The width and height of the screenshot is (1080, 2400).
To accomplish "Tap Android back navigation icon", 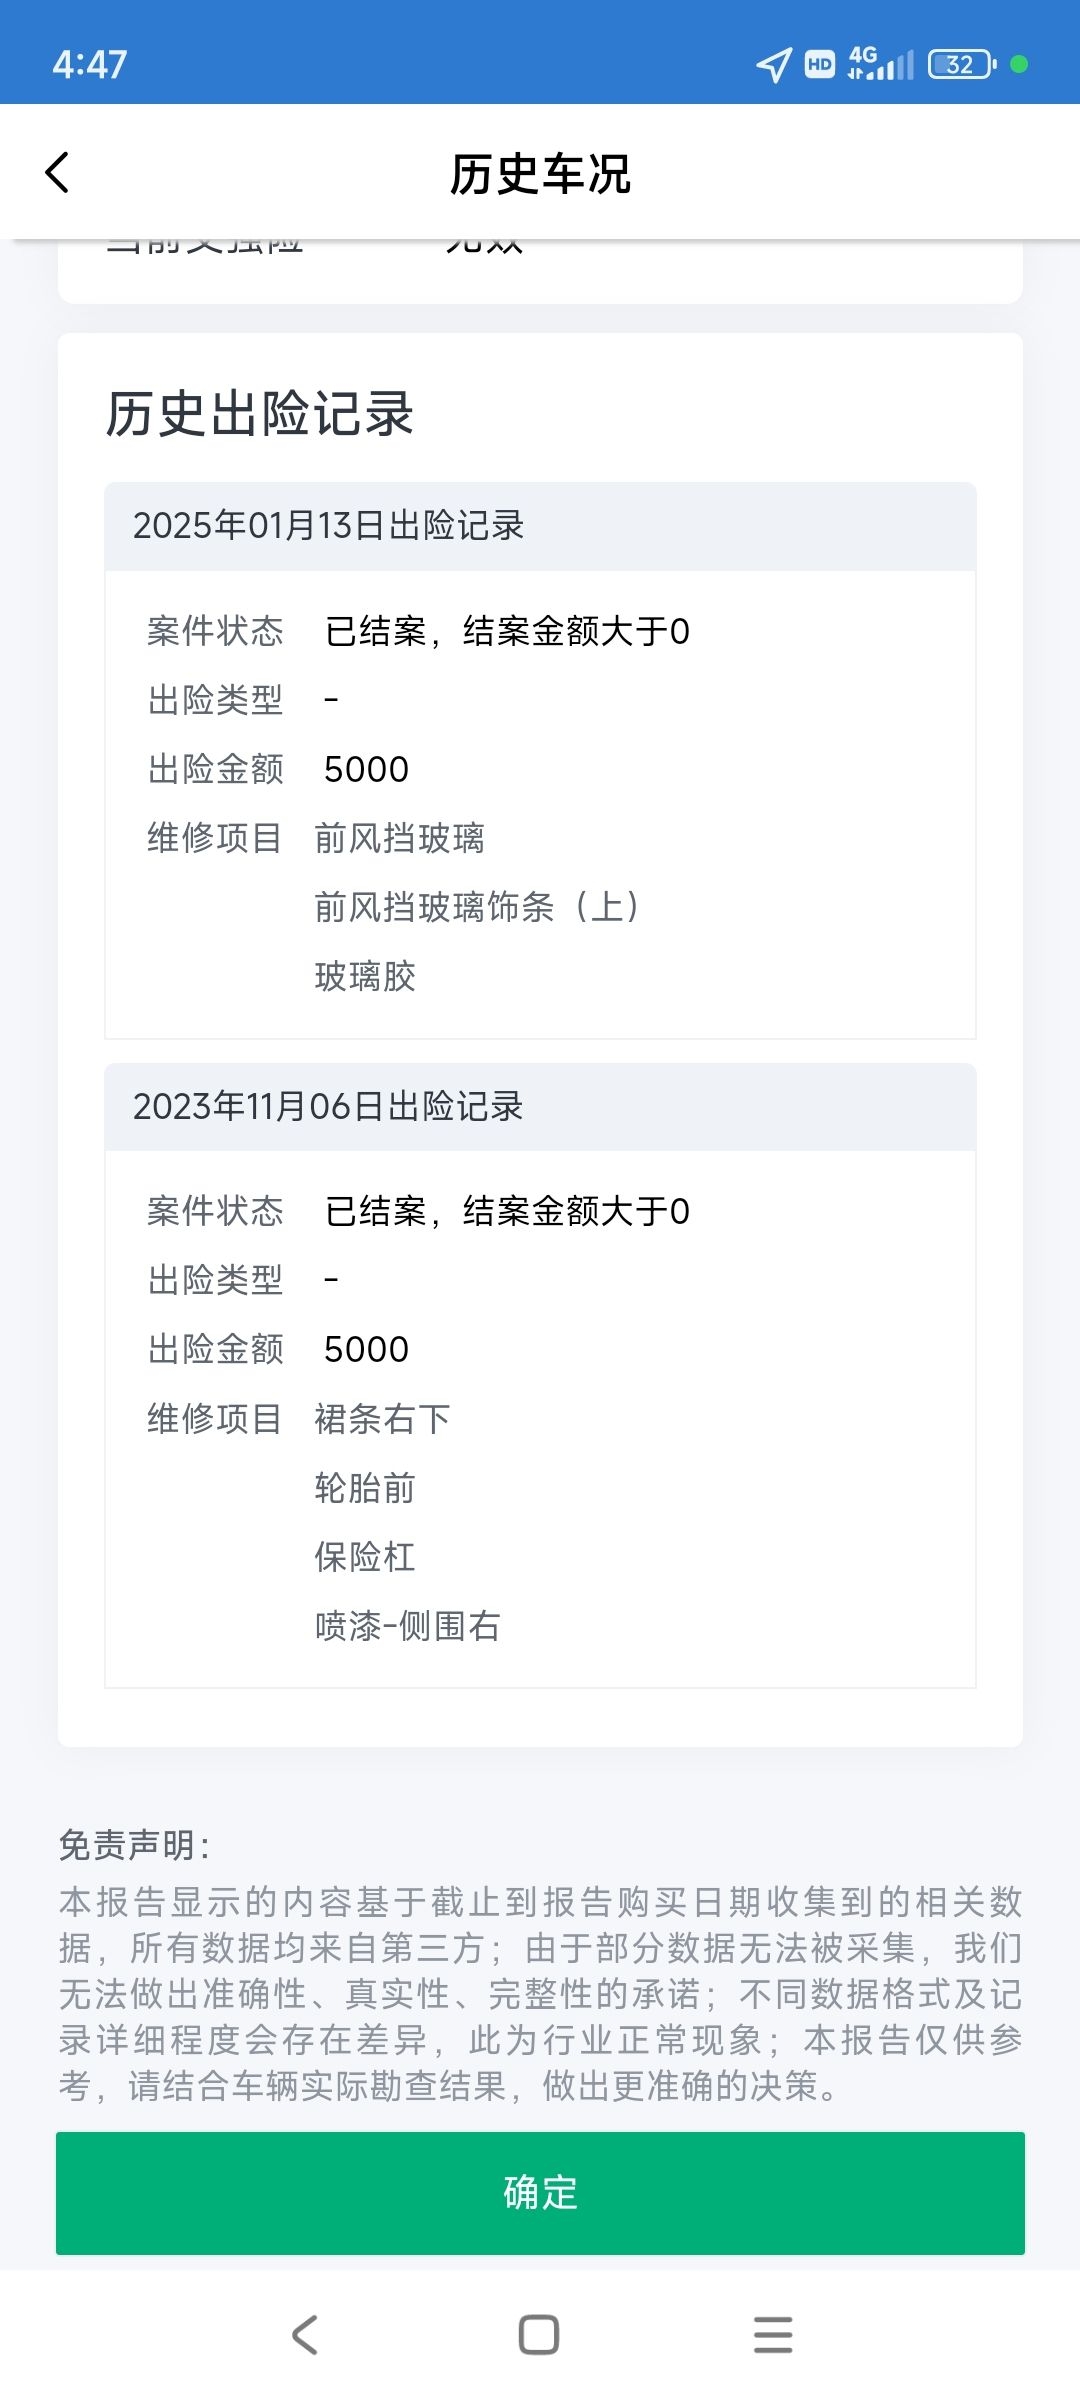I will point(305,2335).
